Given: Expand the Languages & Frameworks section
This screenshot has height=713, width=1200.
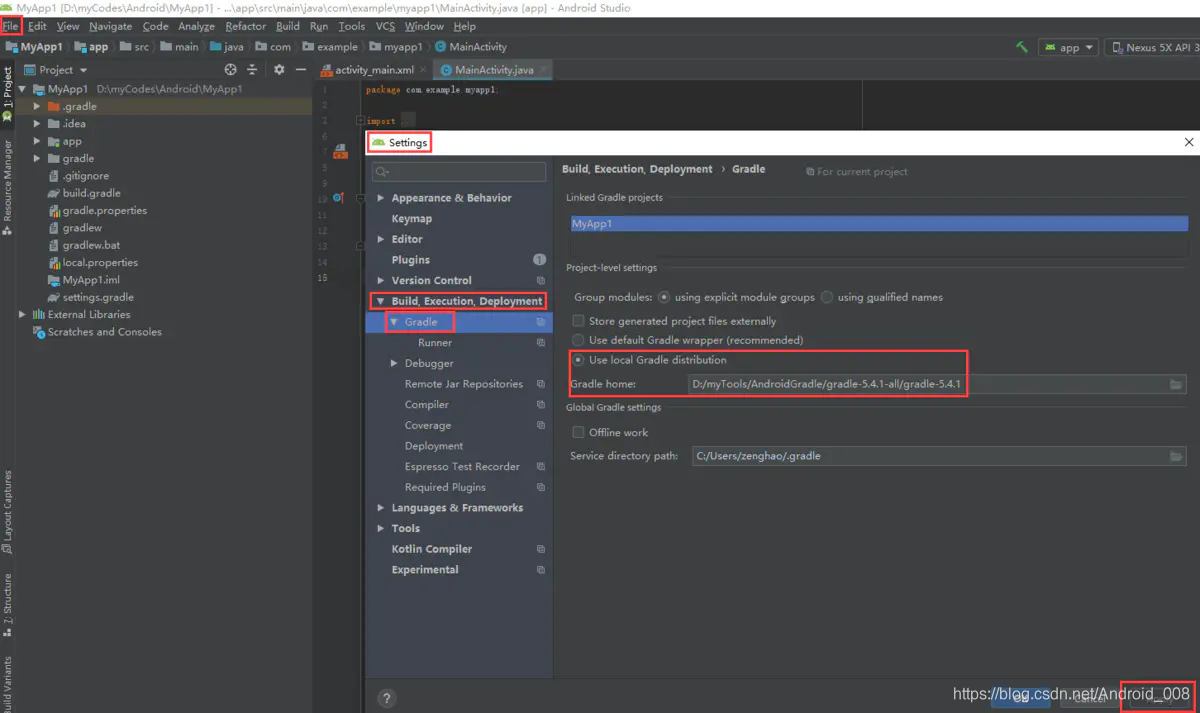Looking at the screenshot, I should point(381,508).
